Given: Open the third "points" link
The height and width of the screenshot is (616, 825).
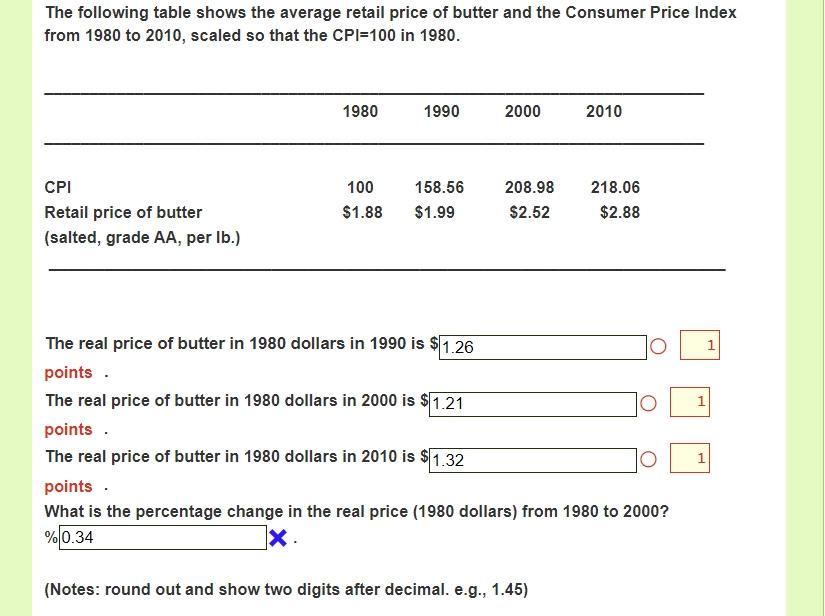Looking at the screenshot, I should coord(67,486).
